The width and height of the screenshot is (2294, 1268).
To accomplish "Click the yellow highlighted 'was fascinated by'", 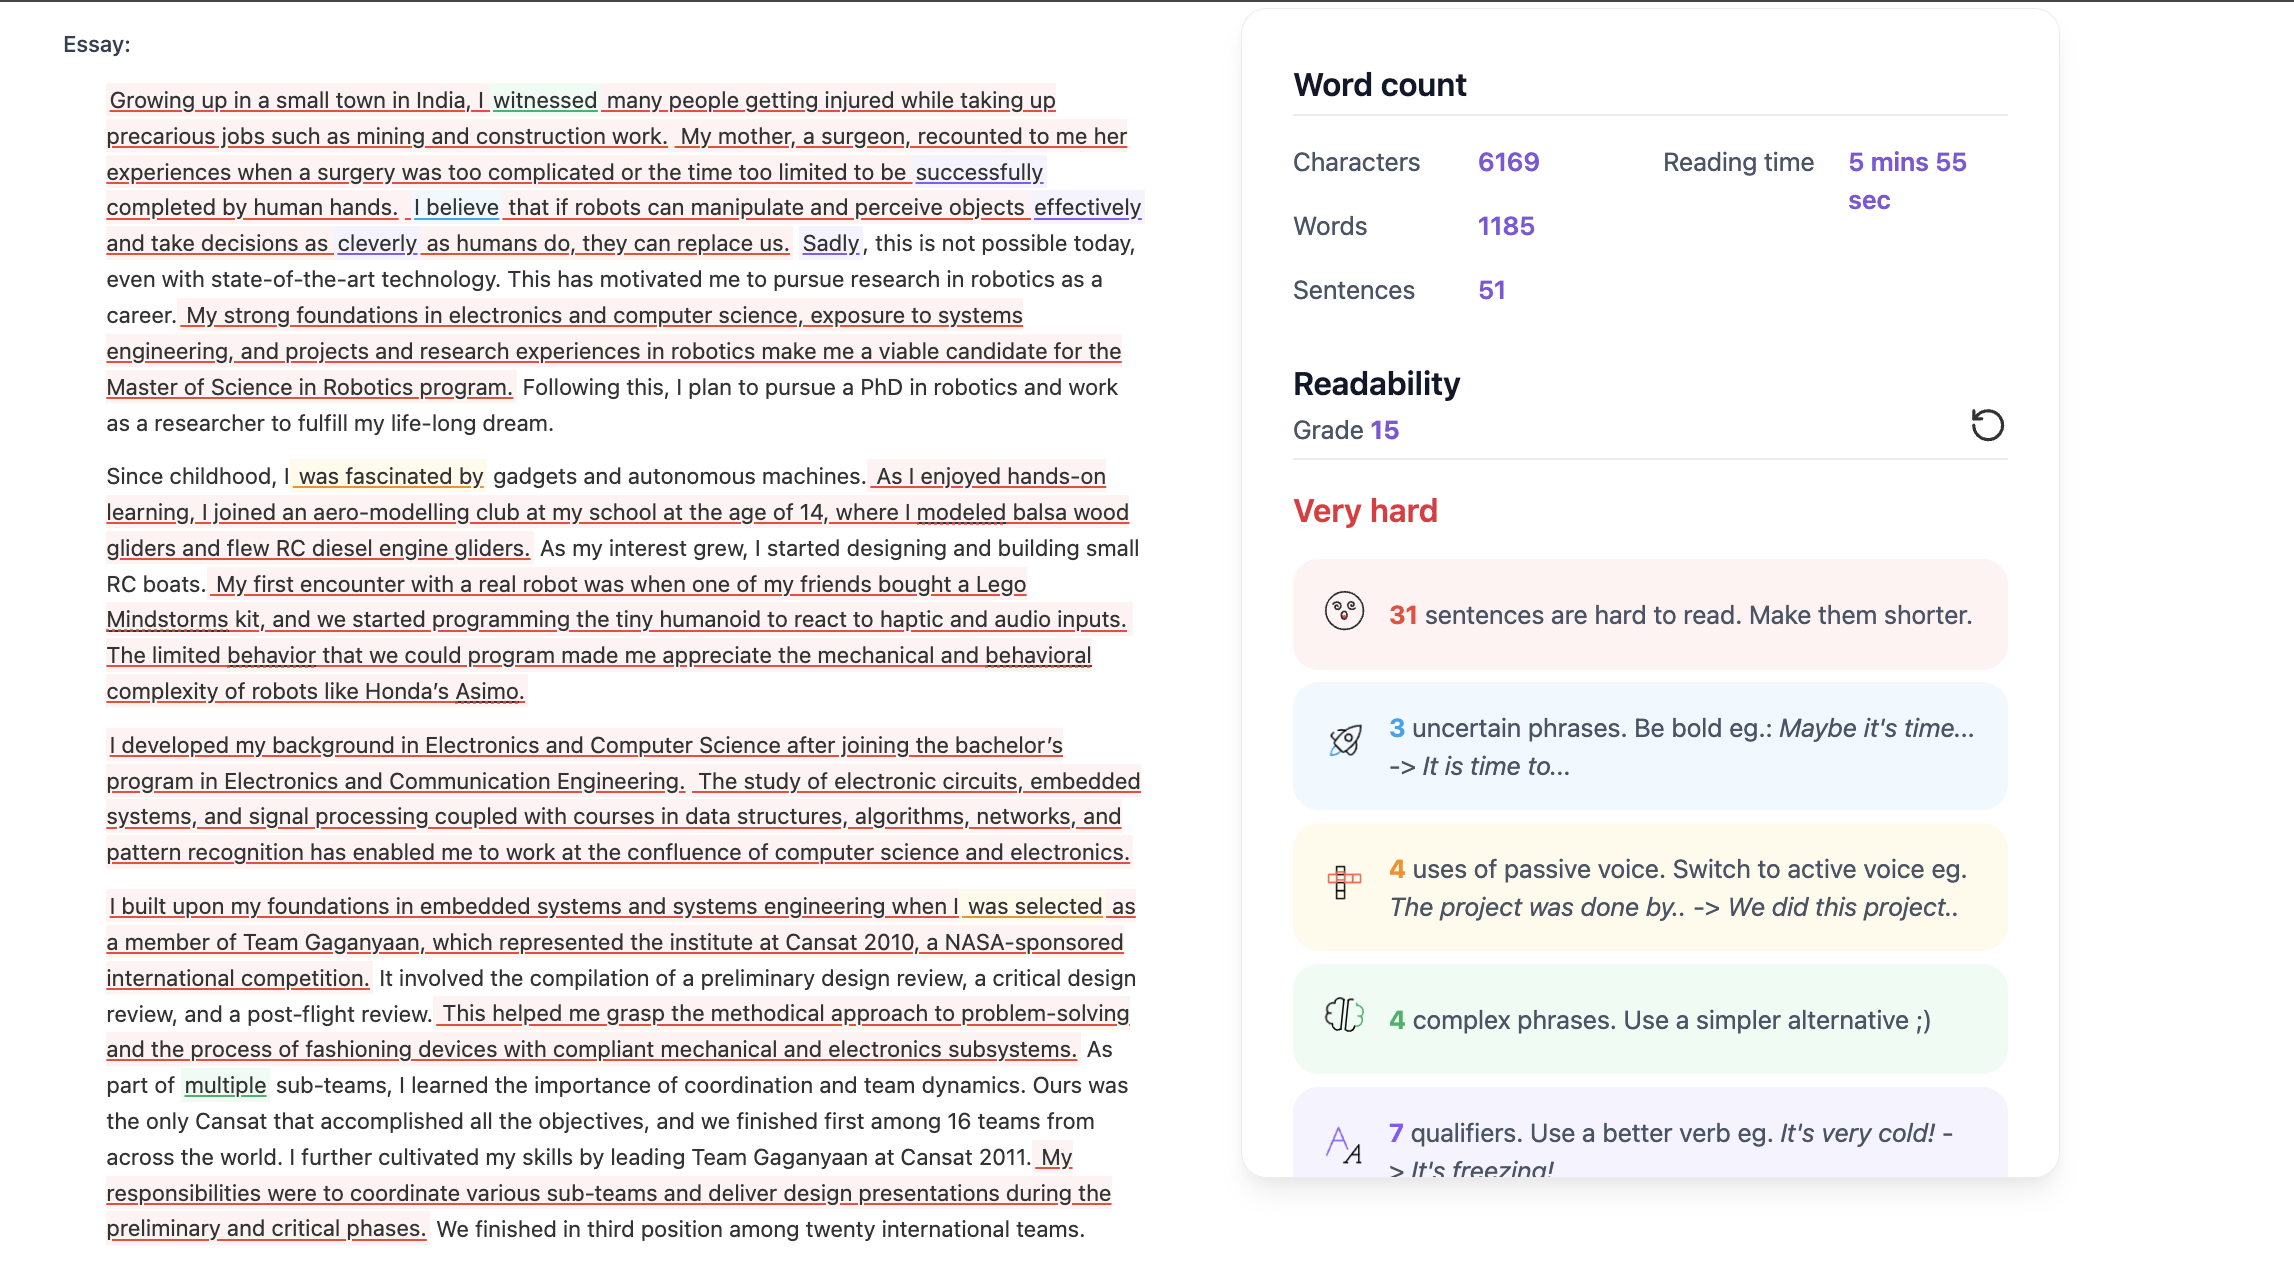I will coord(391,476).
